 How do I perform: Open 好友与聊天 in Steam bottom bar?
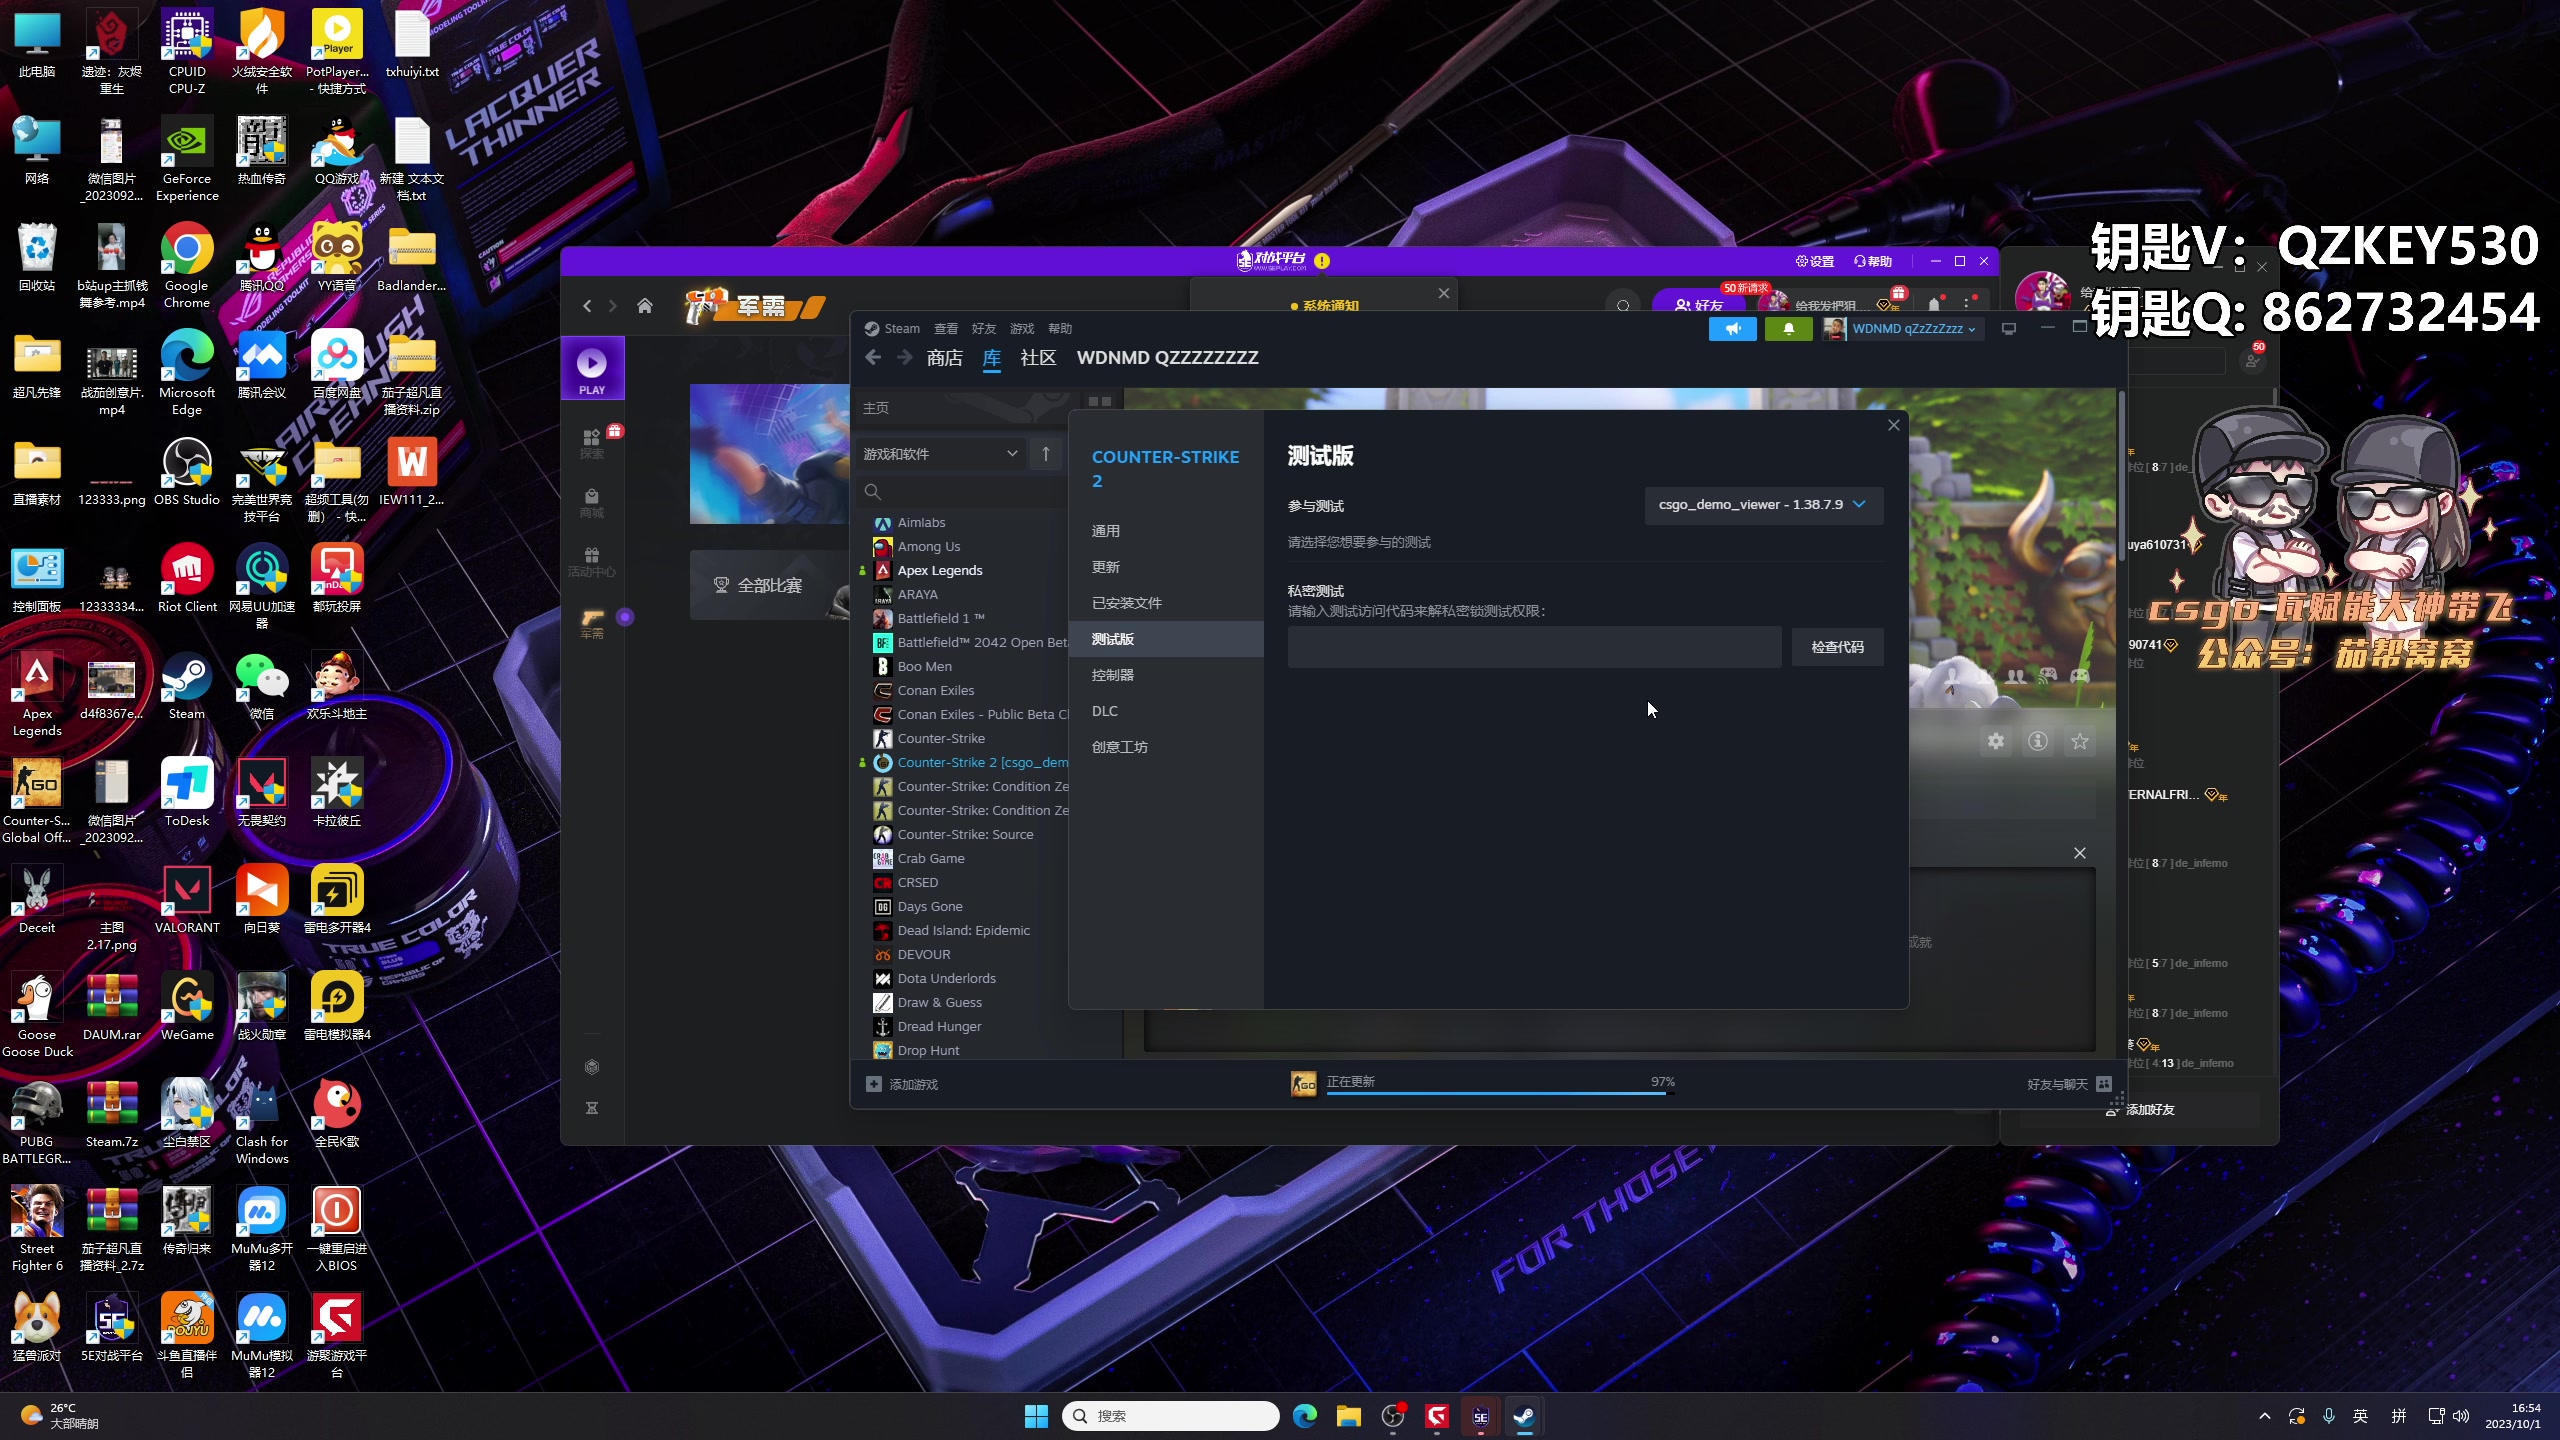coord(2069,1085)
